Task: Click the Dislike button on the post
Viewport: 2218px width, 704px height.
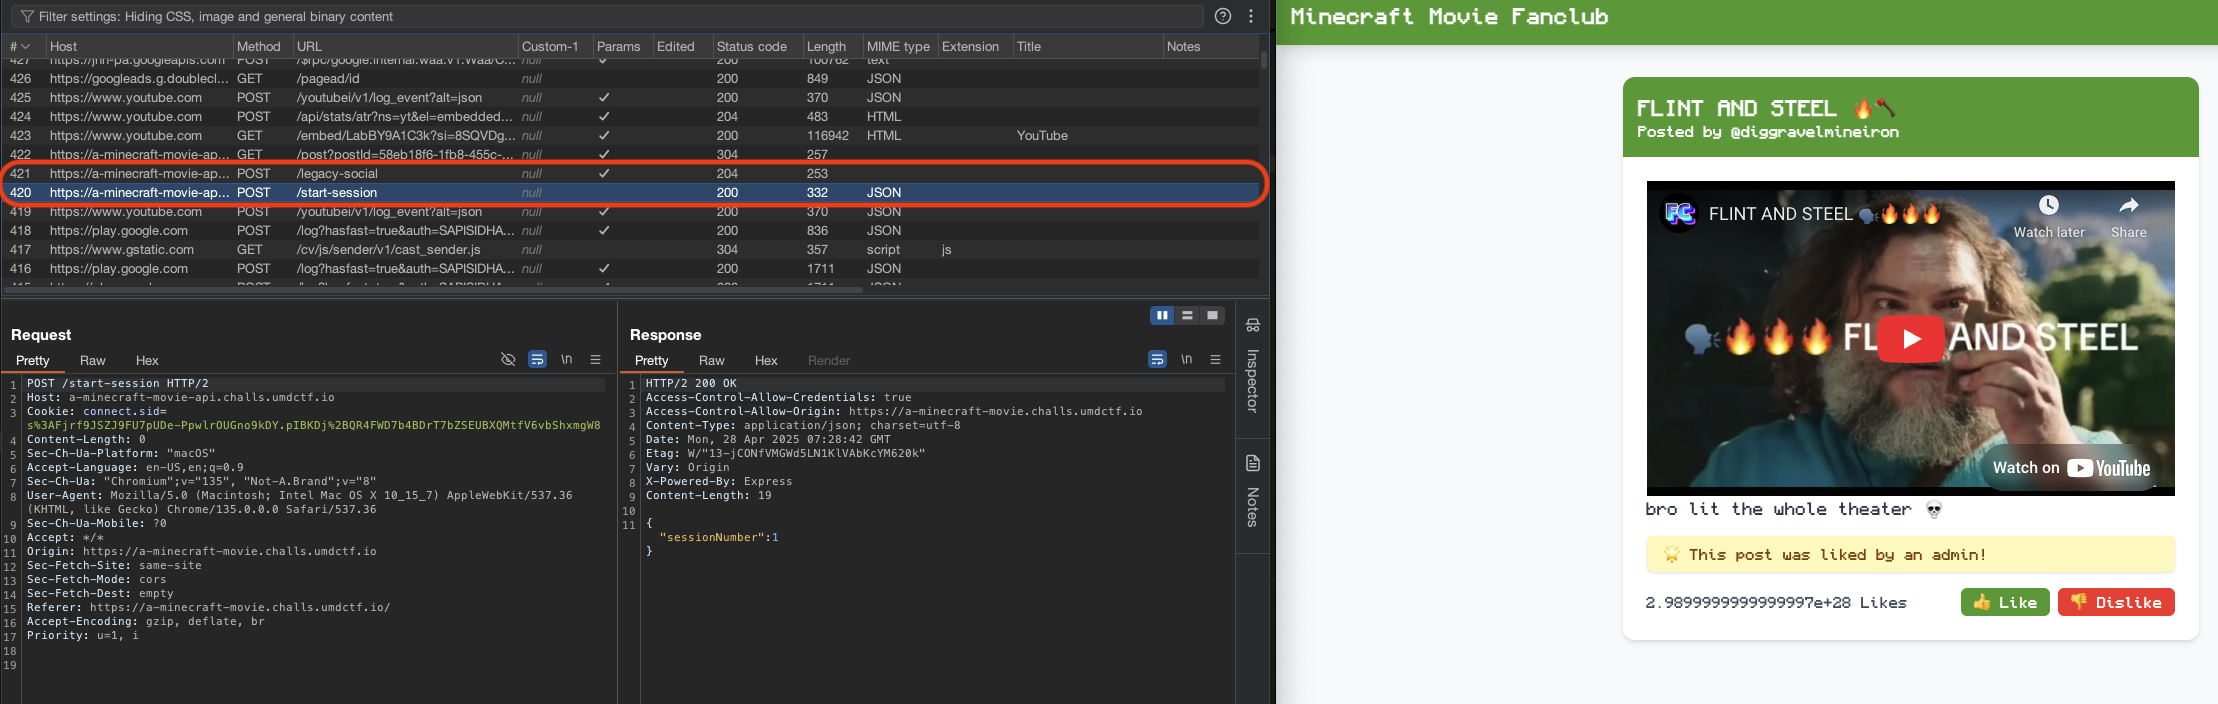Action: click(x=2116, y=602)
